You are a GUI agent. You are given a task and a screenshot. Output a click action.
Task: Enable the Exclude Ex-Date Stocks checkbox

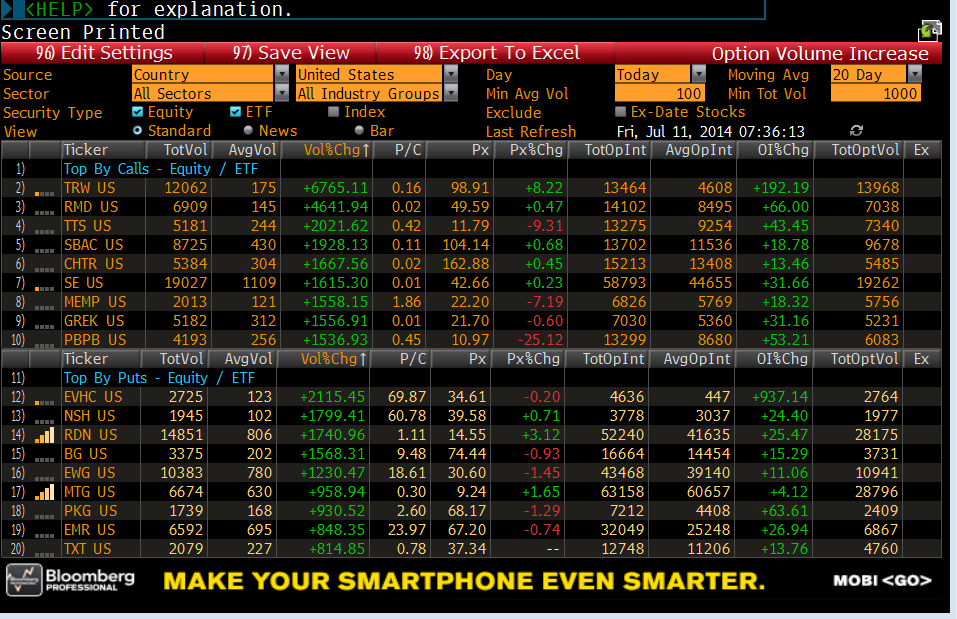point(621,112)
